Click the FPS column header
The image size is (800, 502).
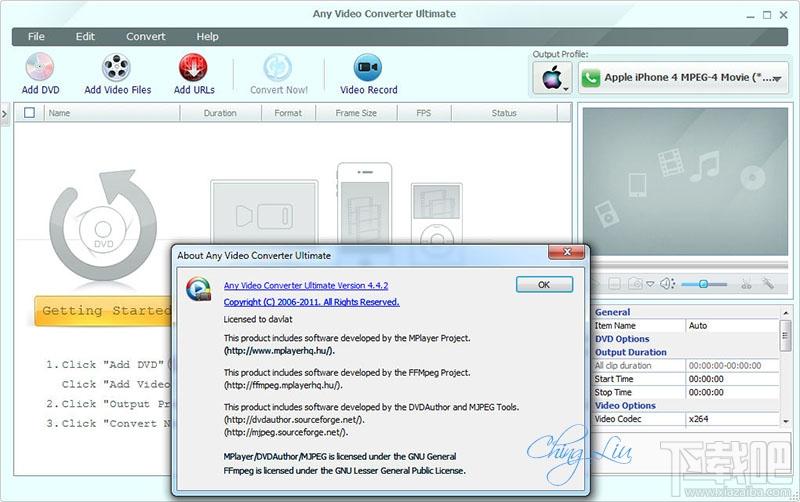coord(424,113)
